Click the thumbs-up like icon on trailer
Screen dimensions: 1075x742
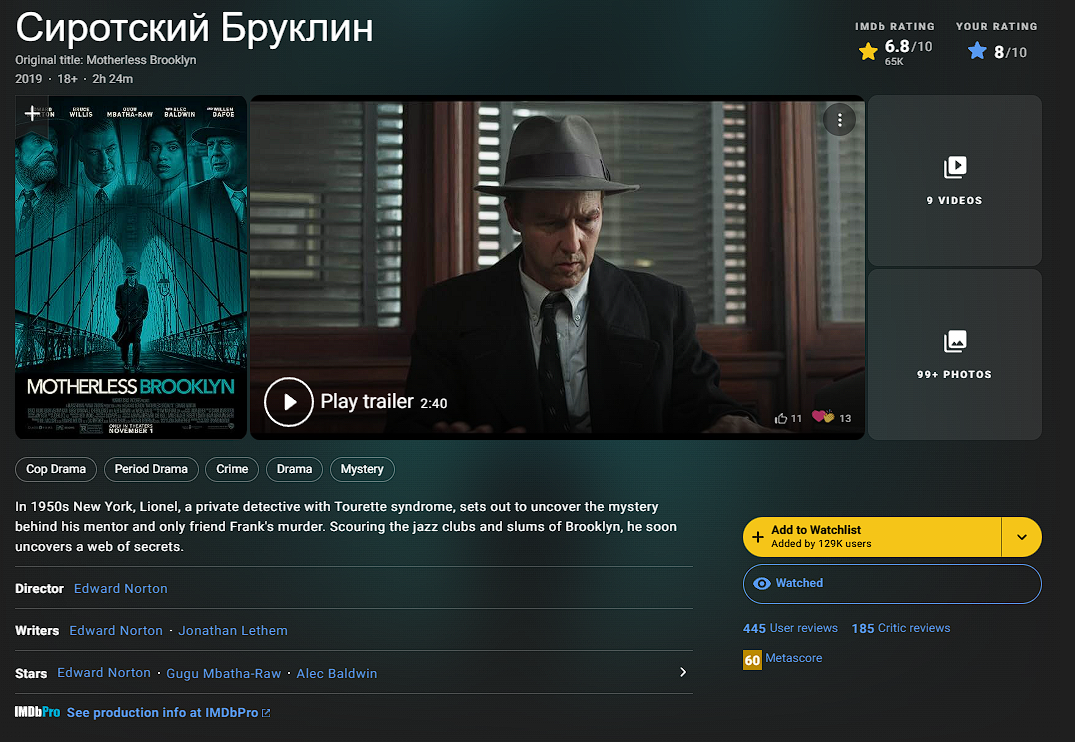point(781,418)
